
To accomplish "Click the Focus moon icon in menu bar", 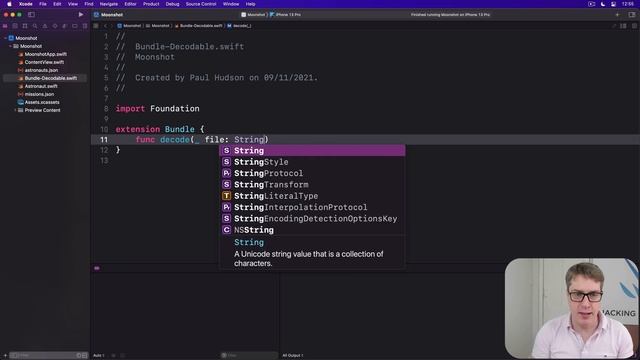I will point(603,4).
